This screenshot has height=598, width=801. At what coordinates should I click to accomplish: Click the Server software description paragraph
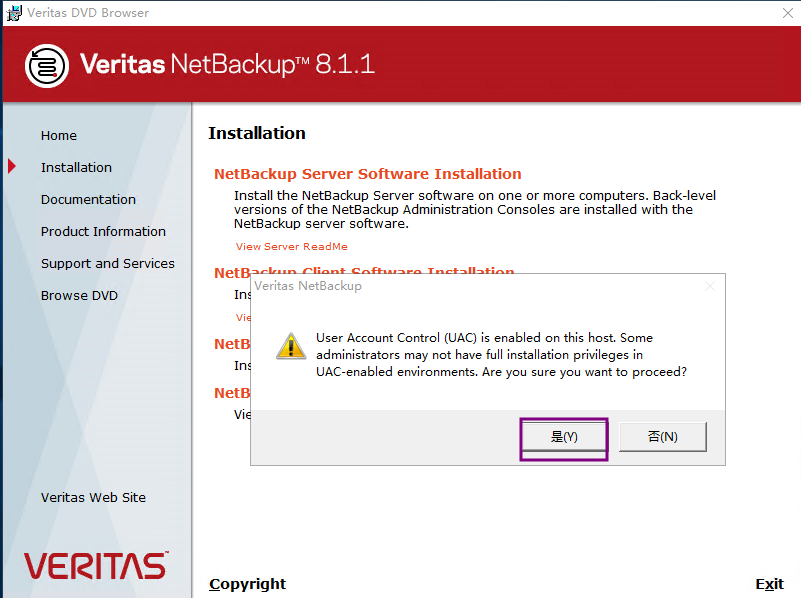pyautogui.click(x=475, y=210)
